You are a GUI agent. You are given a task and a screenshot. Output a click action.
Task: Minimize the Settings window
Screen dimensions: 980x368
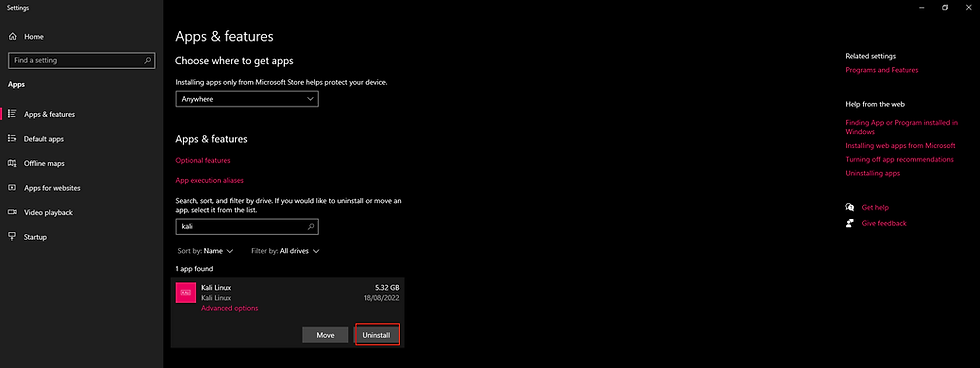pyautogui.click(x=922, y=7)
